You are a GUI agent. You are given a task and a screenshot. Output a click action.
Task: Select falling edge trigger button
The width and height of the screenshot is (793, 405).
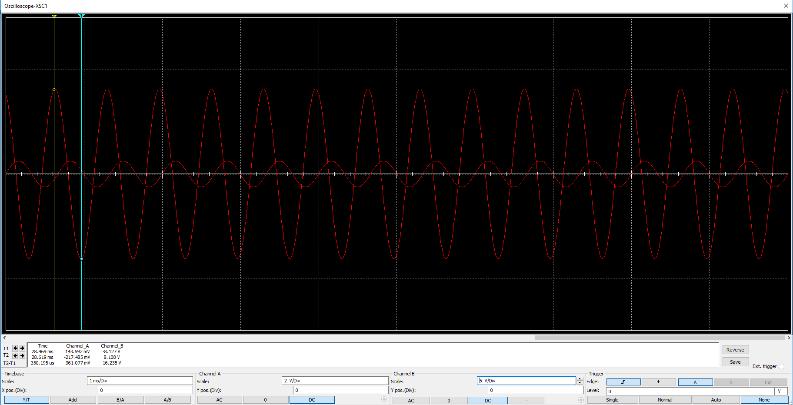tap(659, 382)
